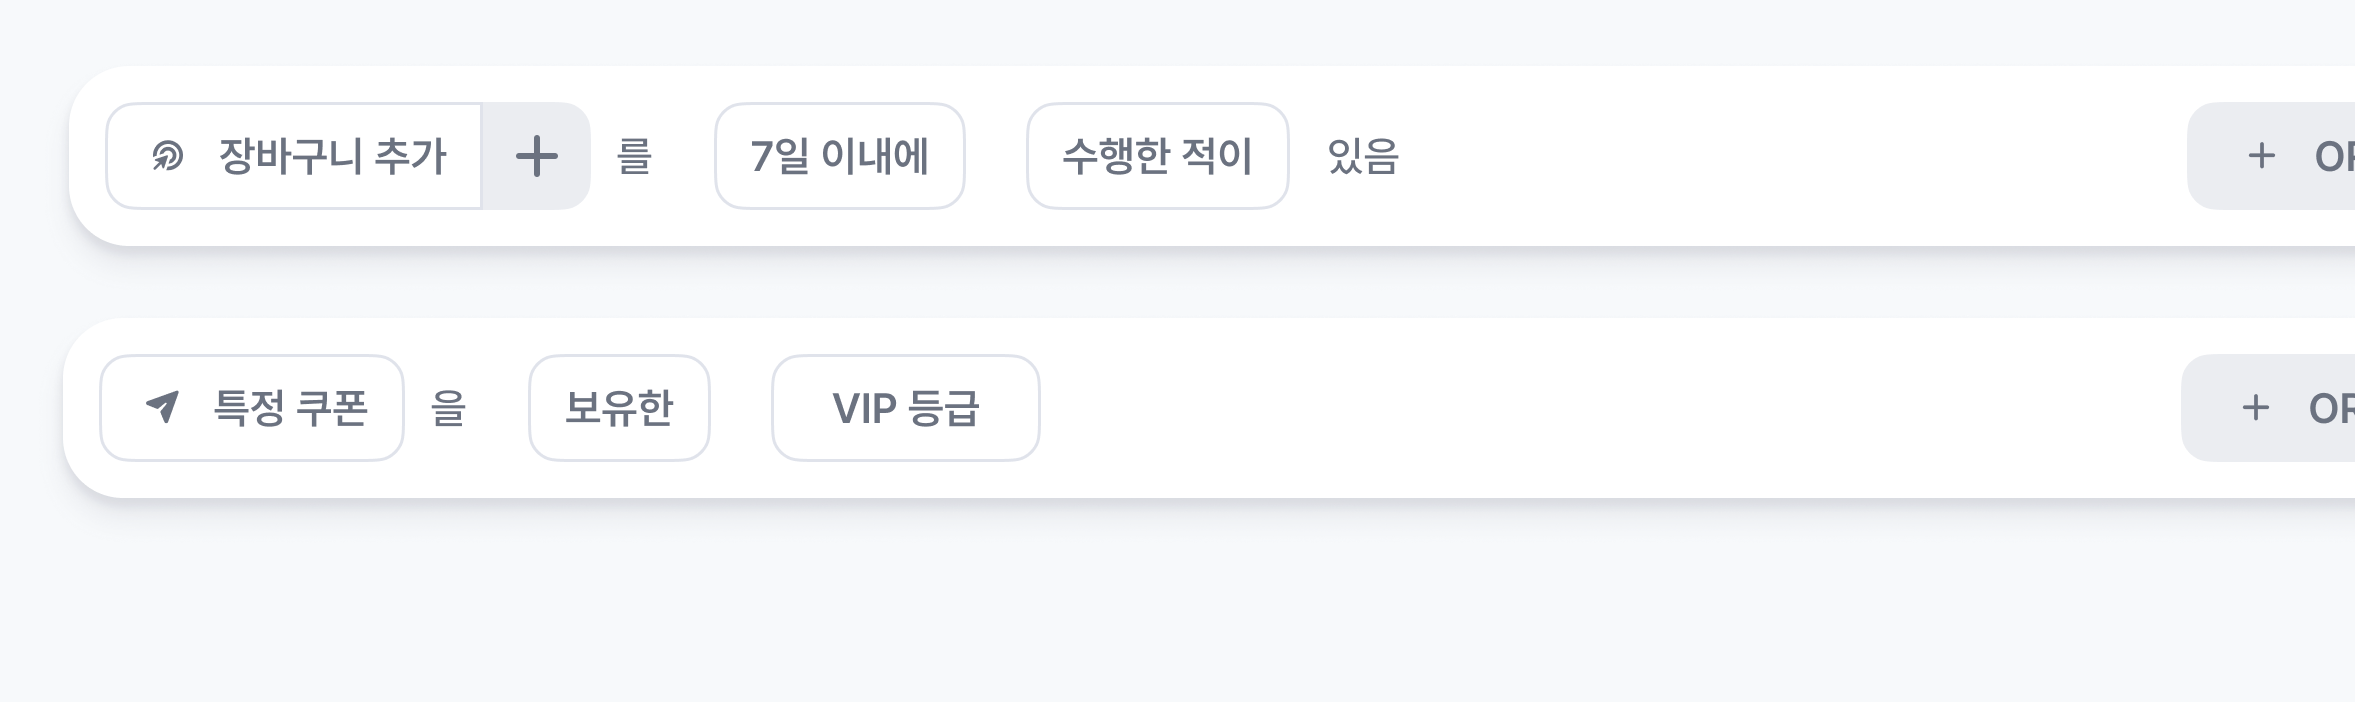Click the 장바구니 추가 label text
This screenshot has height=702, width=2355.
332,156
